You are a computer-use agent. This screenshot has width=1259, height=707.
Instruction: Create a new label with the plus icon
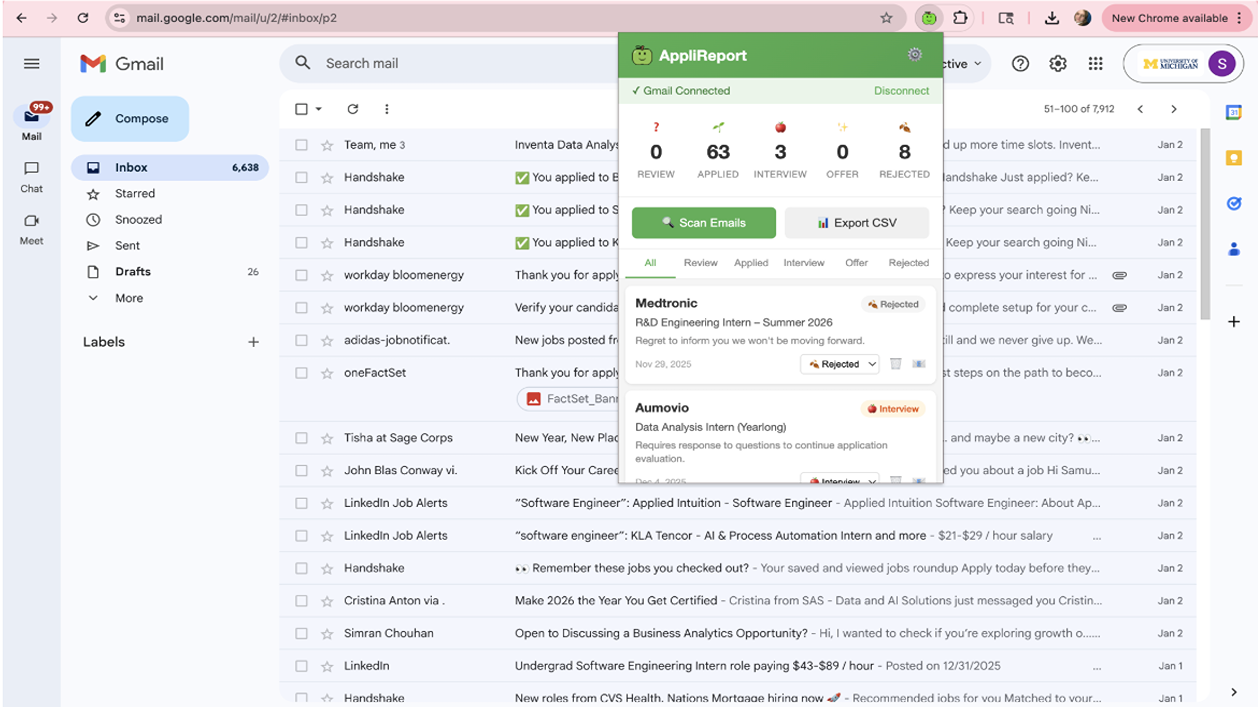coord(253,342)
